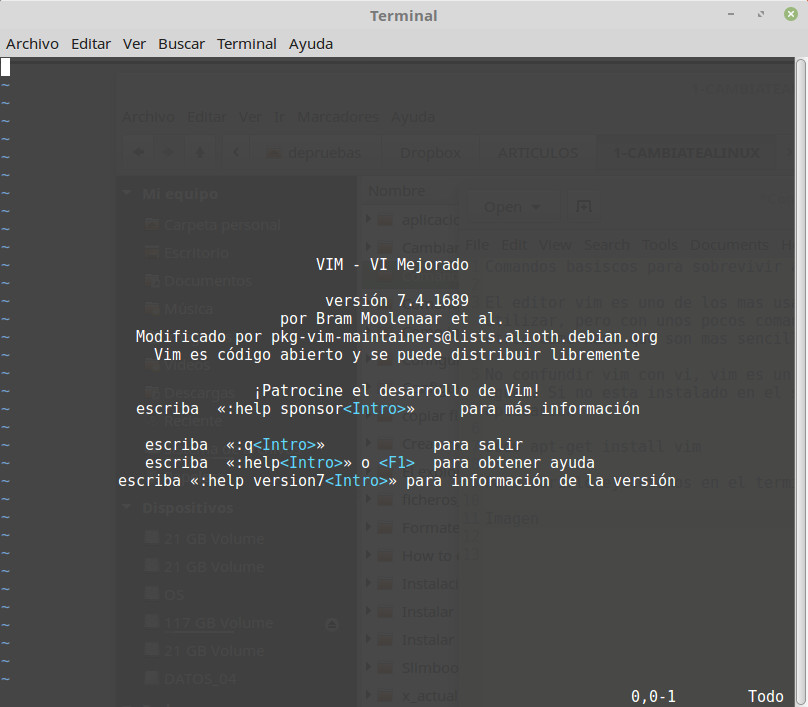This screenshot has width=808, height=707.
Task: Eject the 117 GB Volume device
Action: click(x=332, y=624)
